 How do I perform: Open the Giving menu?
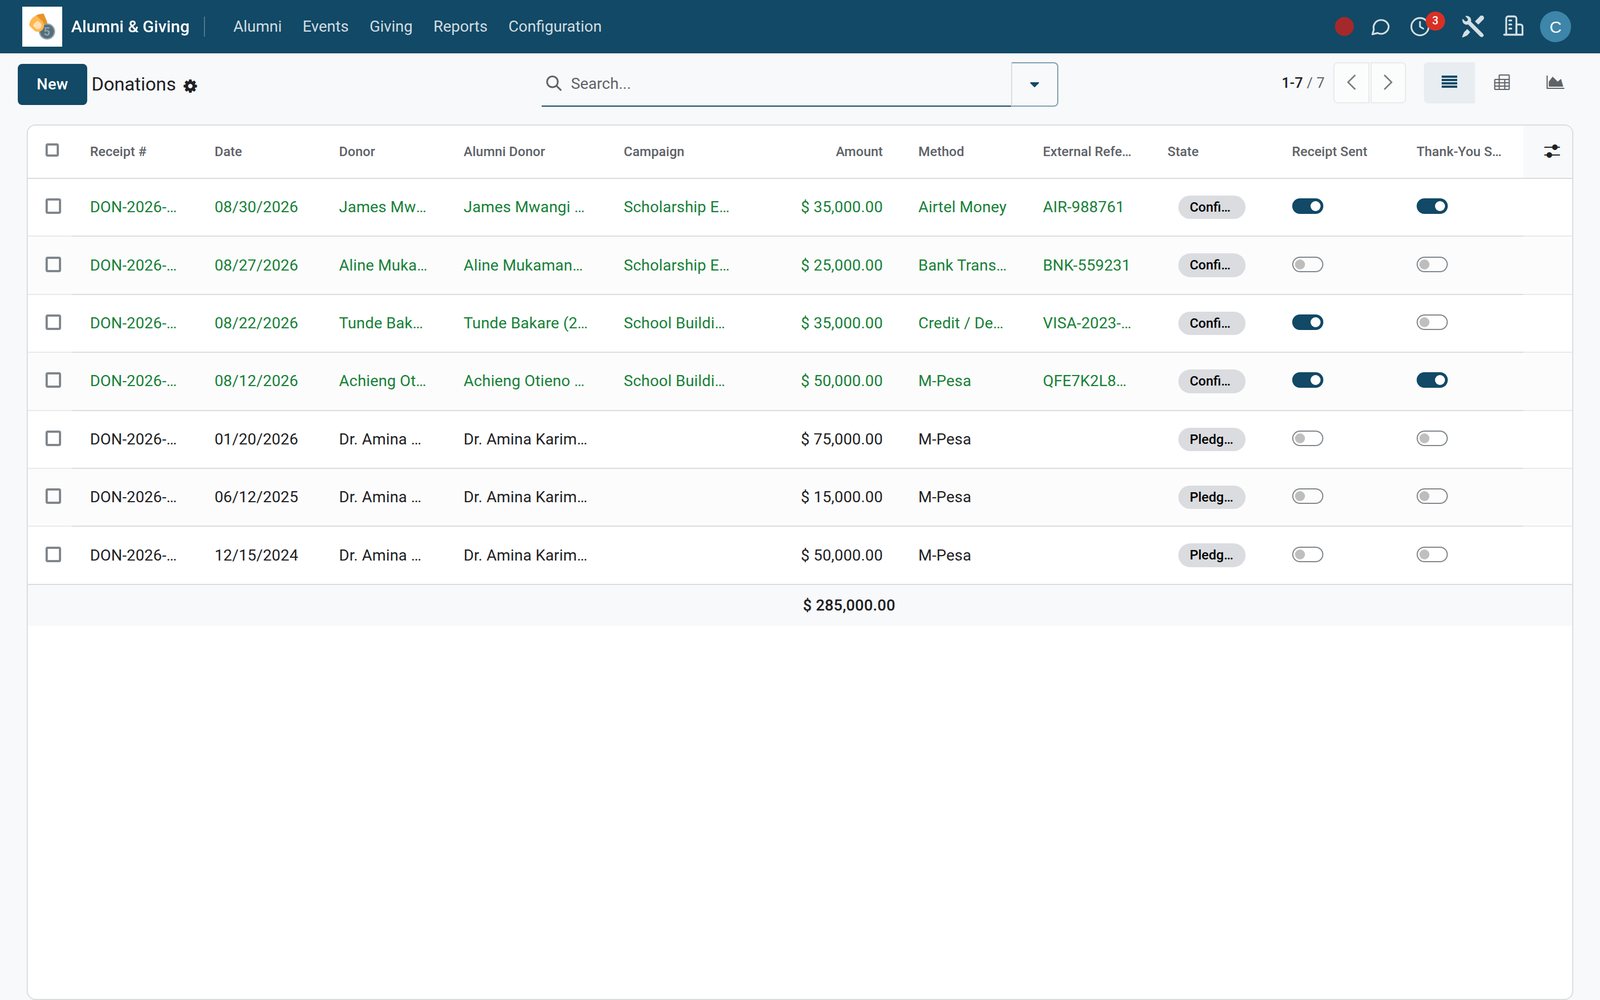pos(390,27)
